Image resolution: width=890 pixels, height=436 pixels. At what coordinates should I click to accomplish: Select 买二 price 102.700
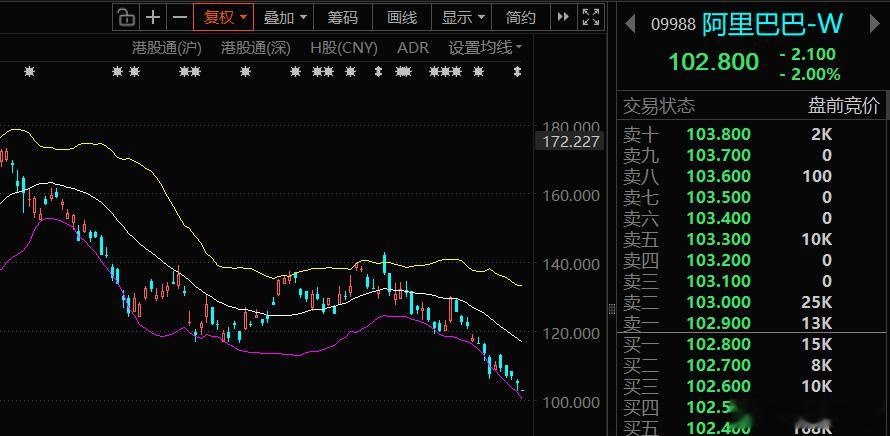(719, 365)
